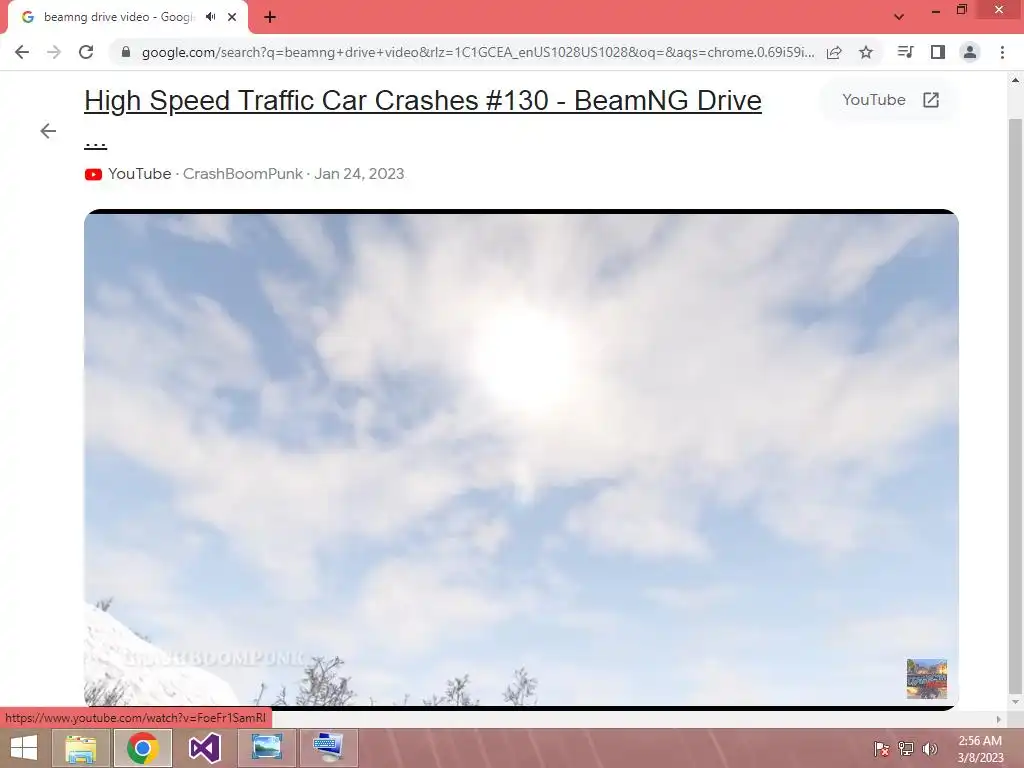Image resolution: width=1024 pixels, height=768 pixels.
Task: Click the address bar URL field
Action: point(477,52)
